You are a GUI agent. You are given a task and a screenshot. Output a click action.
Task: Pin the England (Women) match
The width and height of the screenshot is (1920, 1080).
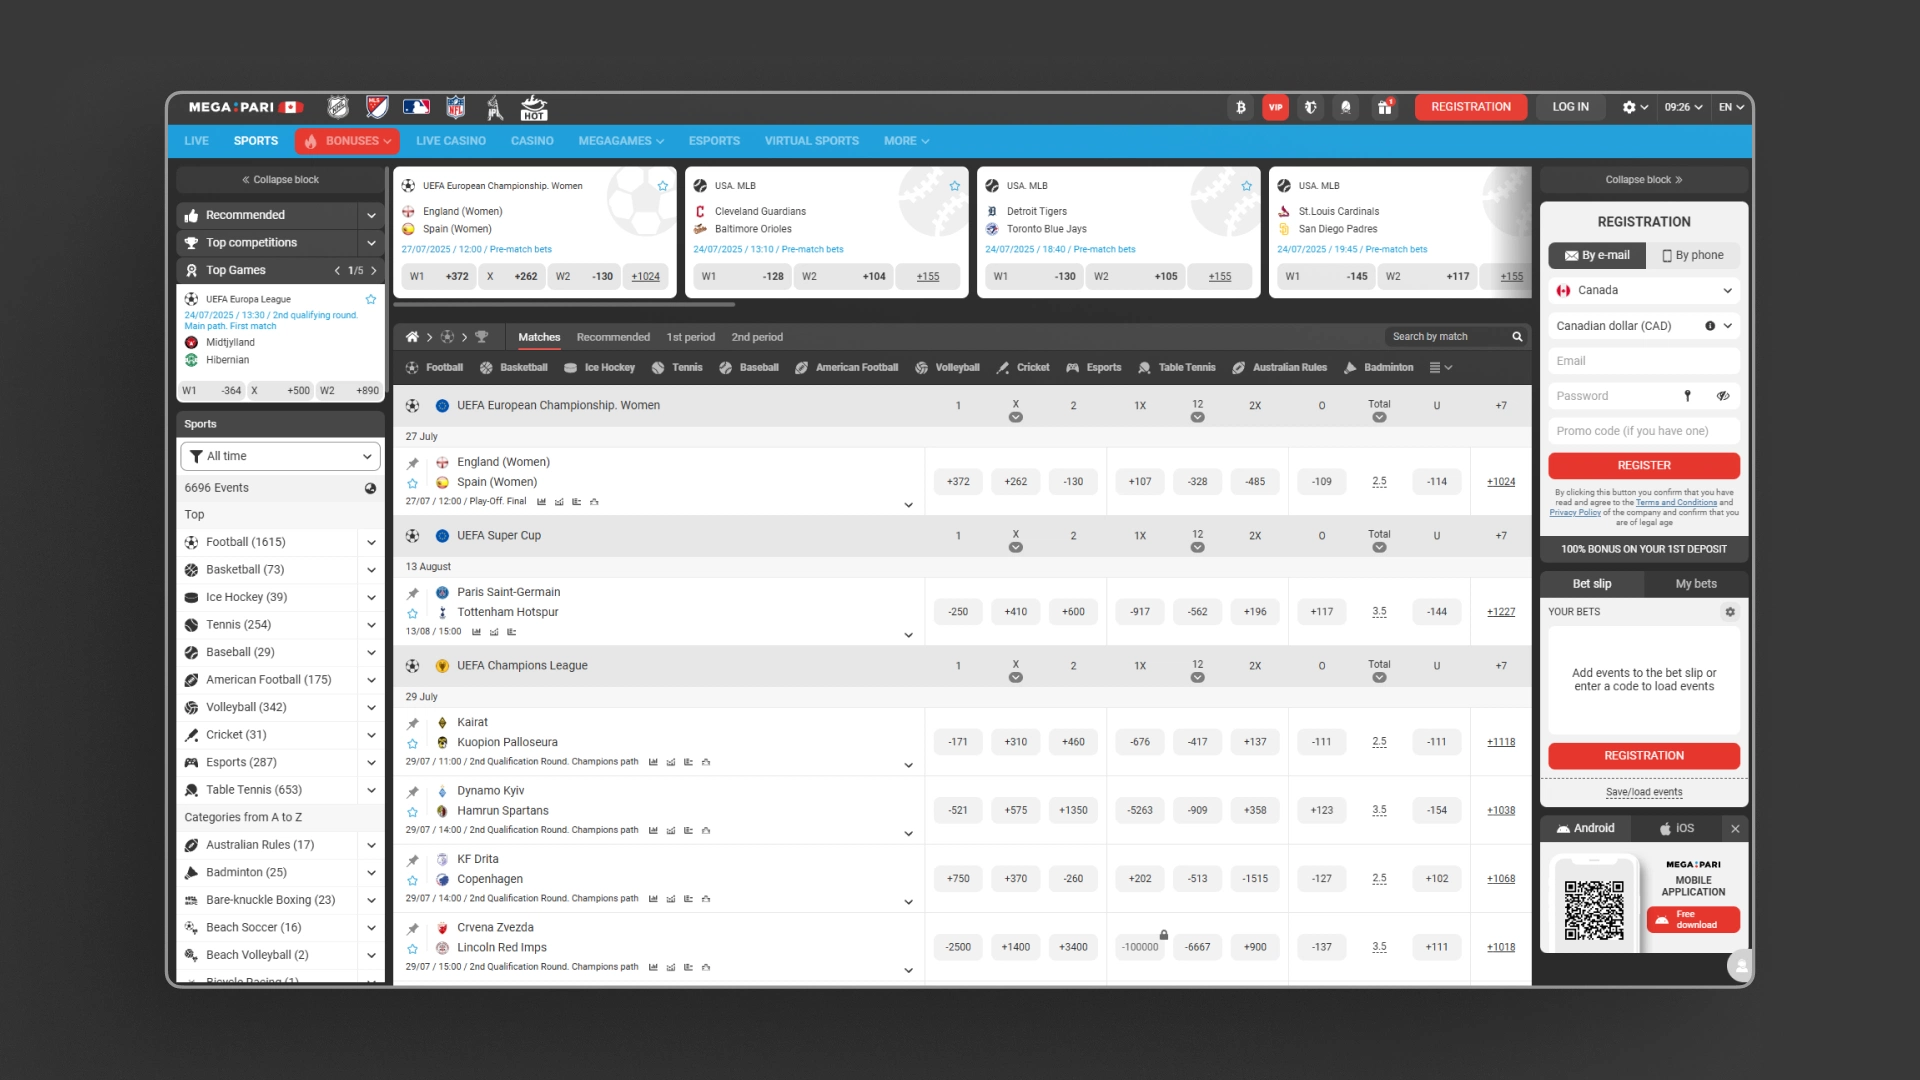tap(412, 463)
